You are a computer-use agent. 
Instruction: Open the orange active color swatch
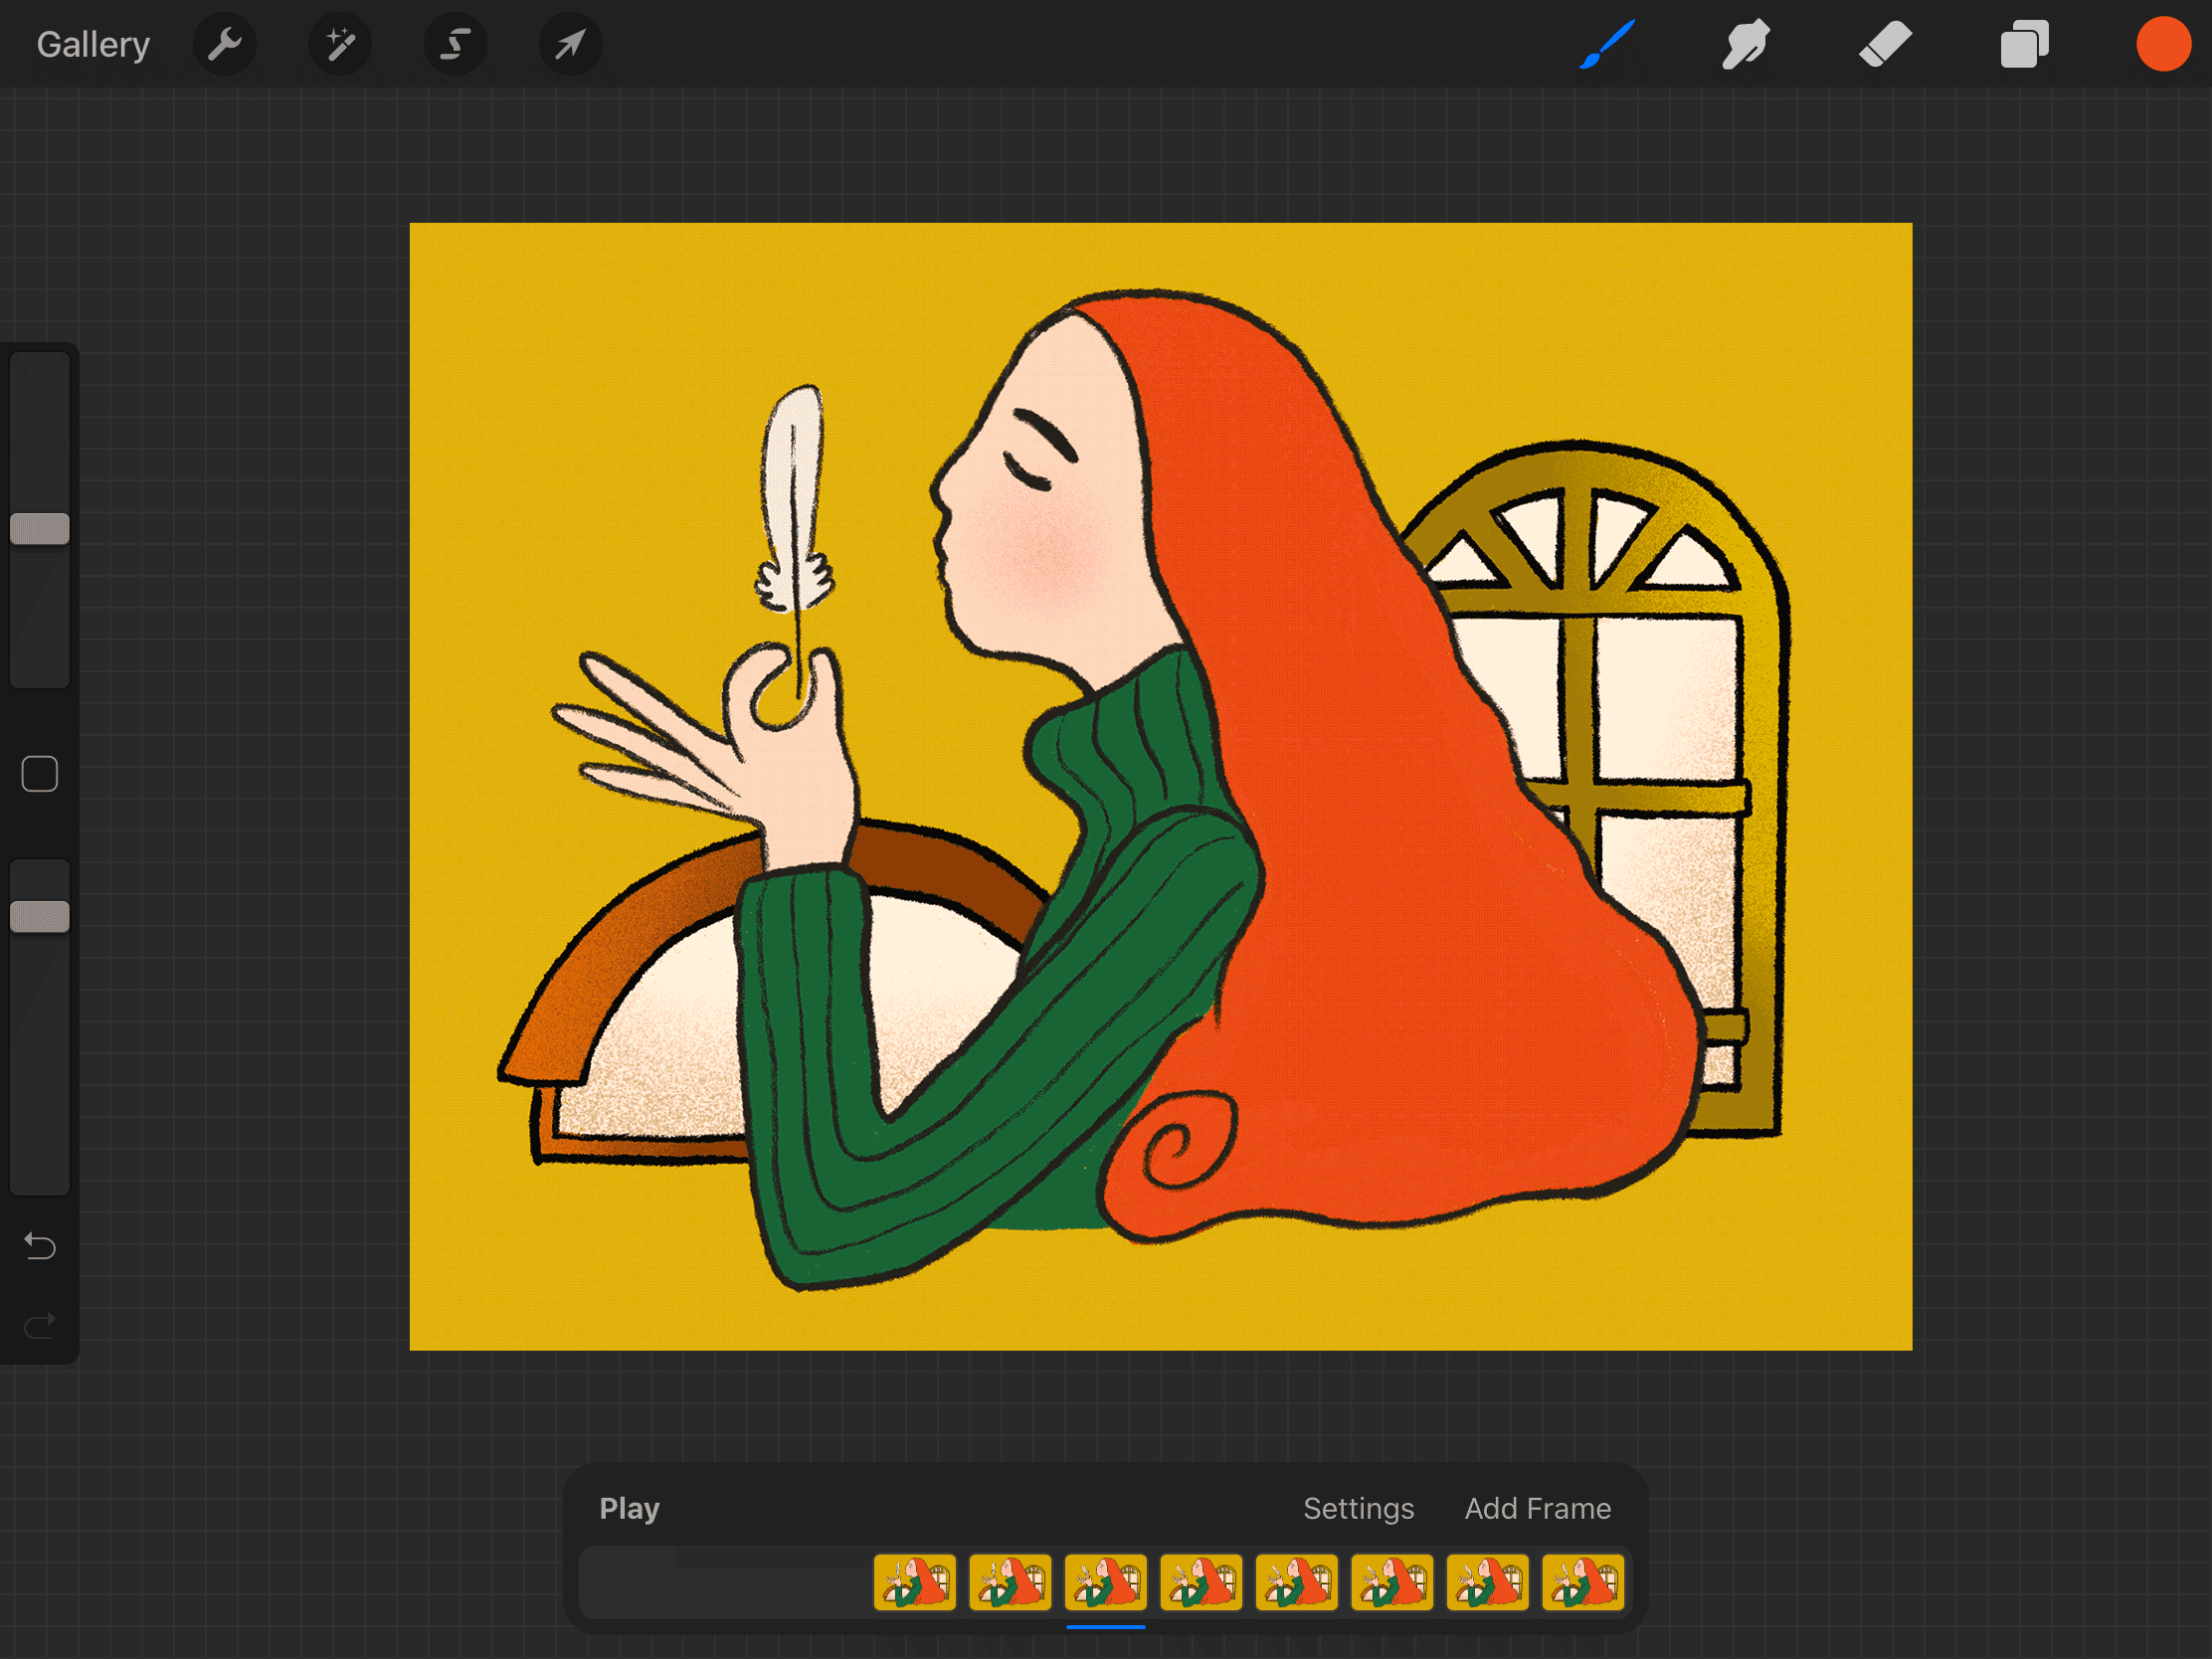coord(2162,44)
